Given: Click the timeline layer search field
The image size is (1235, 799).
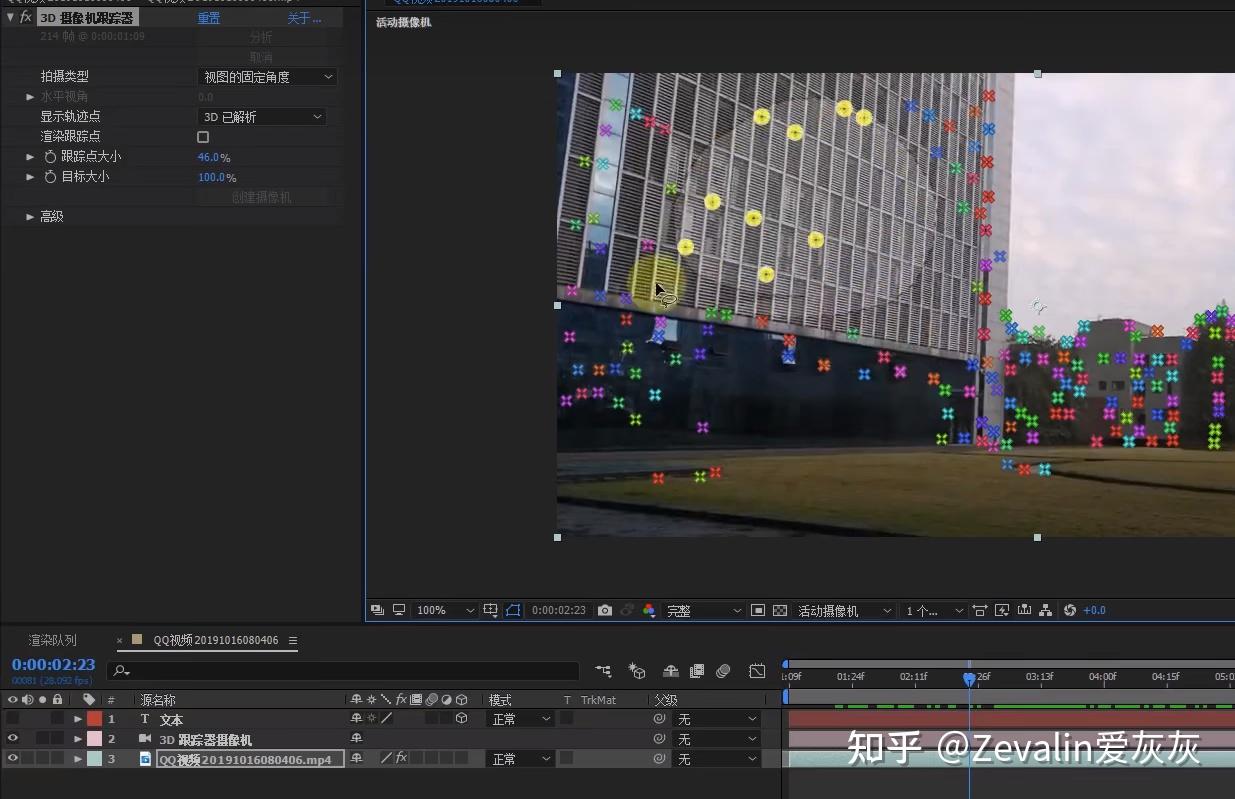Looking at the screenshot, I should 344,672.
